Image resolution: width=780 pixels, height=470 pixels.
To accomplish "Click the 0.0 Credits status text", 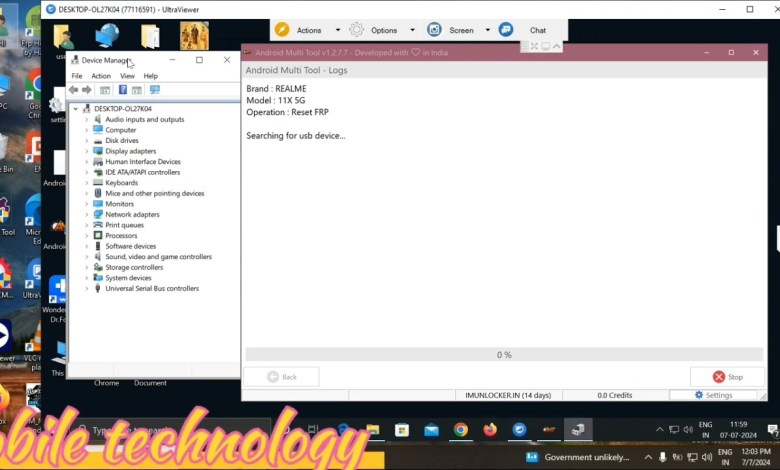I will pyautogui.click(x=614, y=395).
